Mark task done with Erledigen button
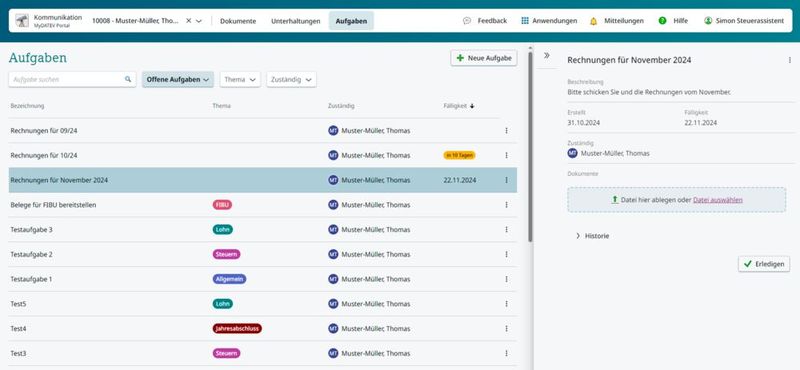This screenshot has height=370, width=800. [x=764, y=264]
